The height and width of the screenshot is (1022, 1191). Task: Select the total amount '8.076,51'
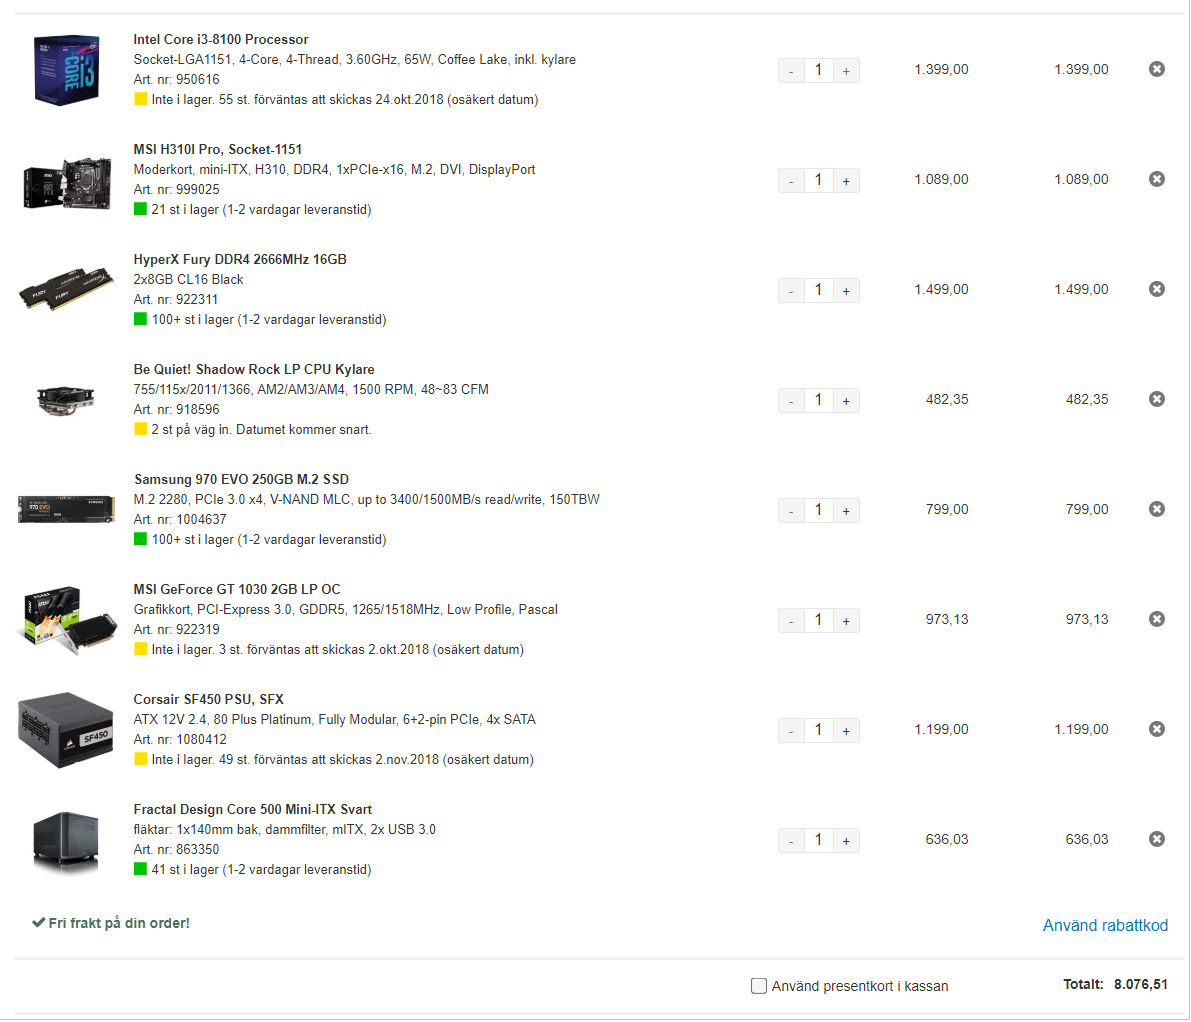[x=1140, y=985]
